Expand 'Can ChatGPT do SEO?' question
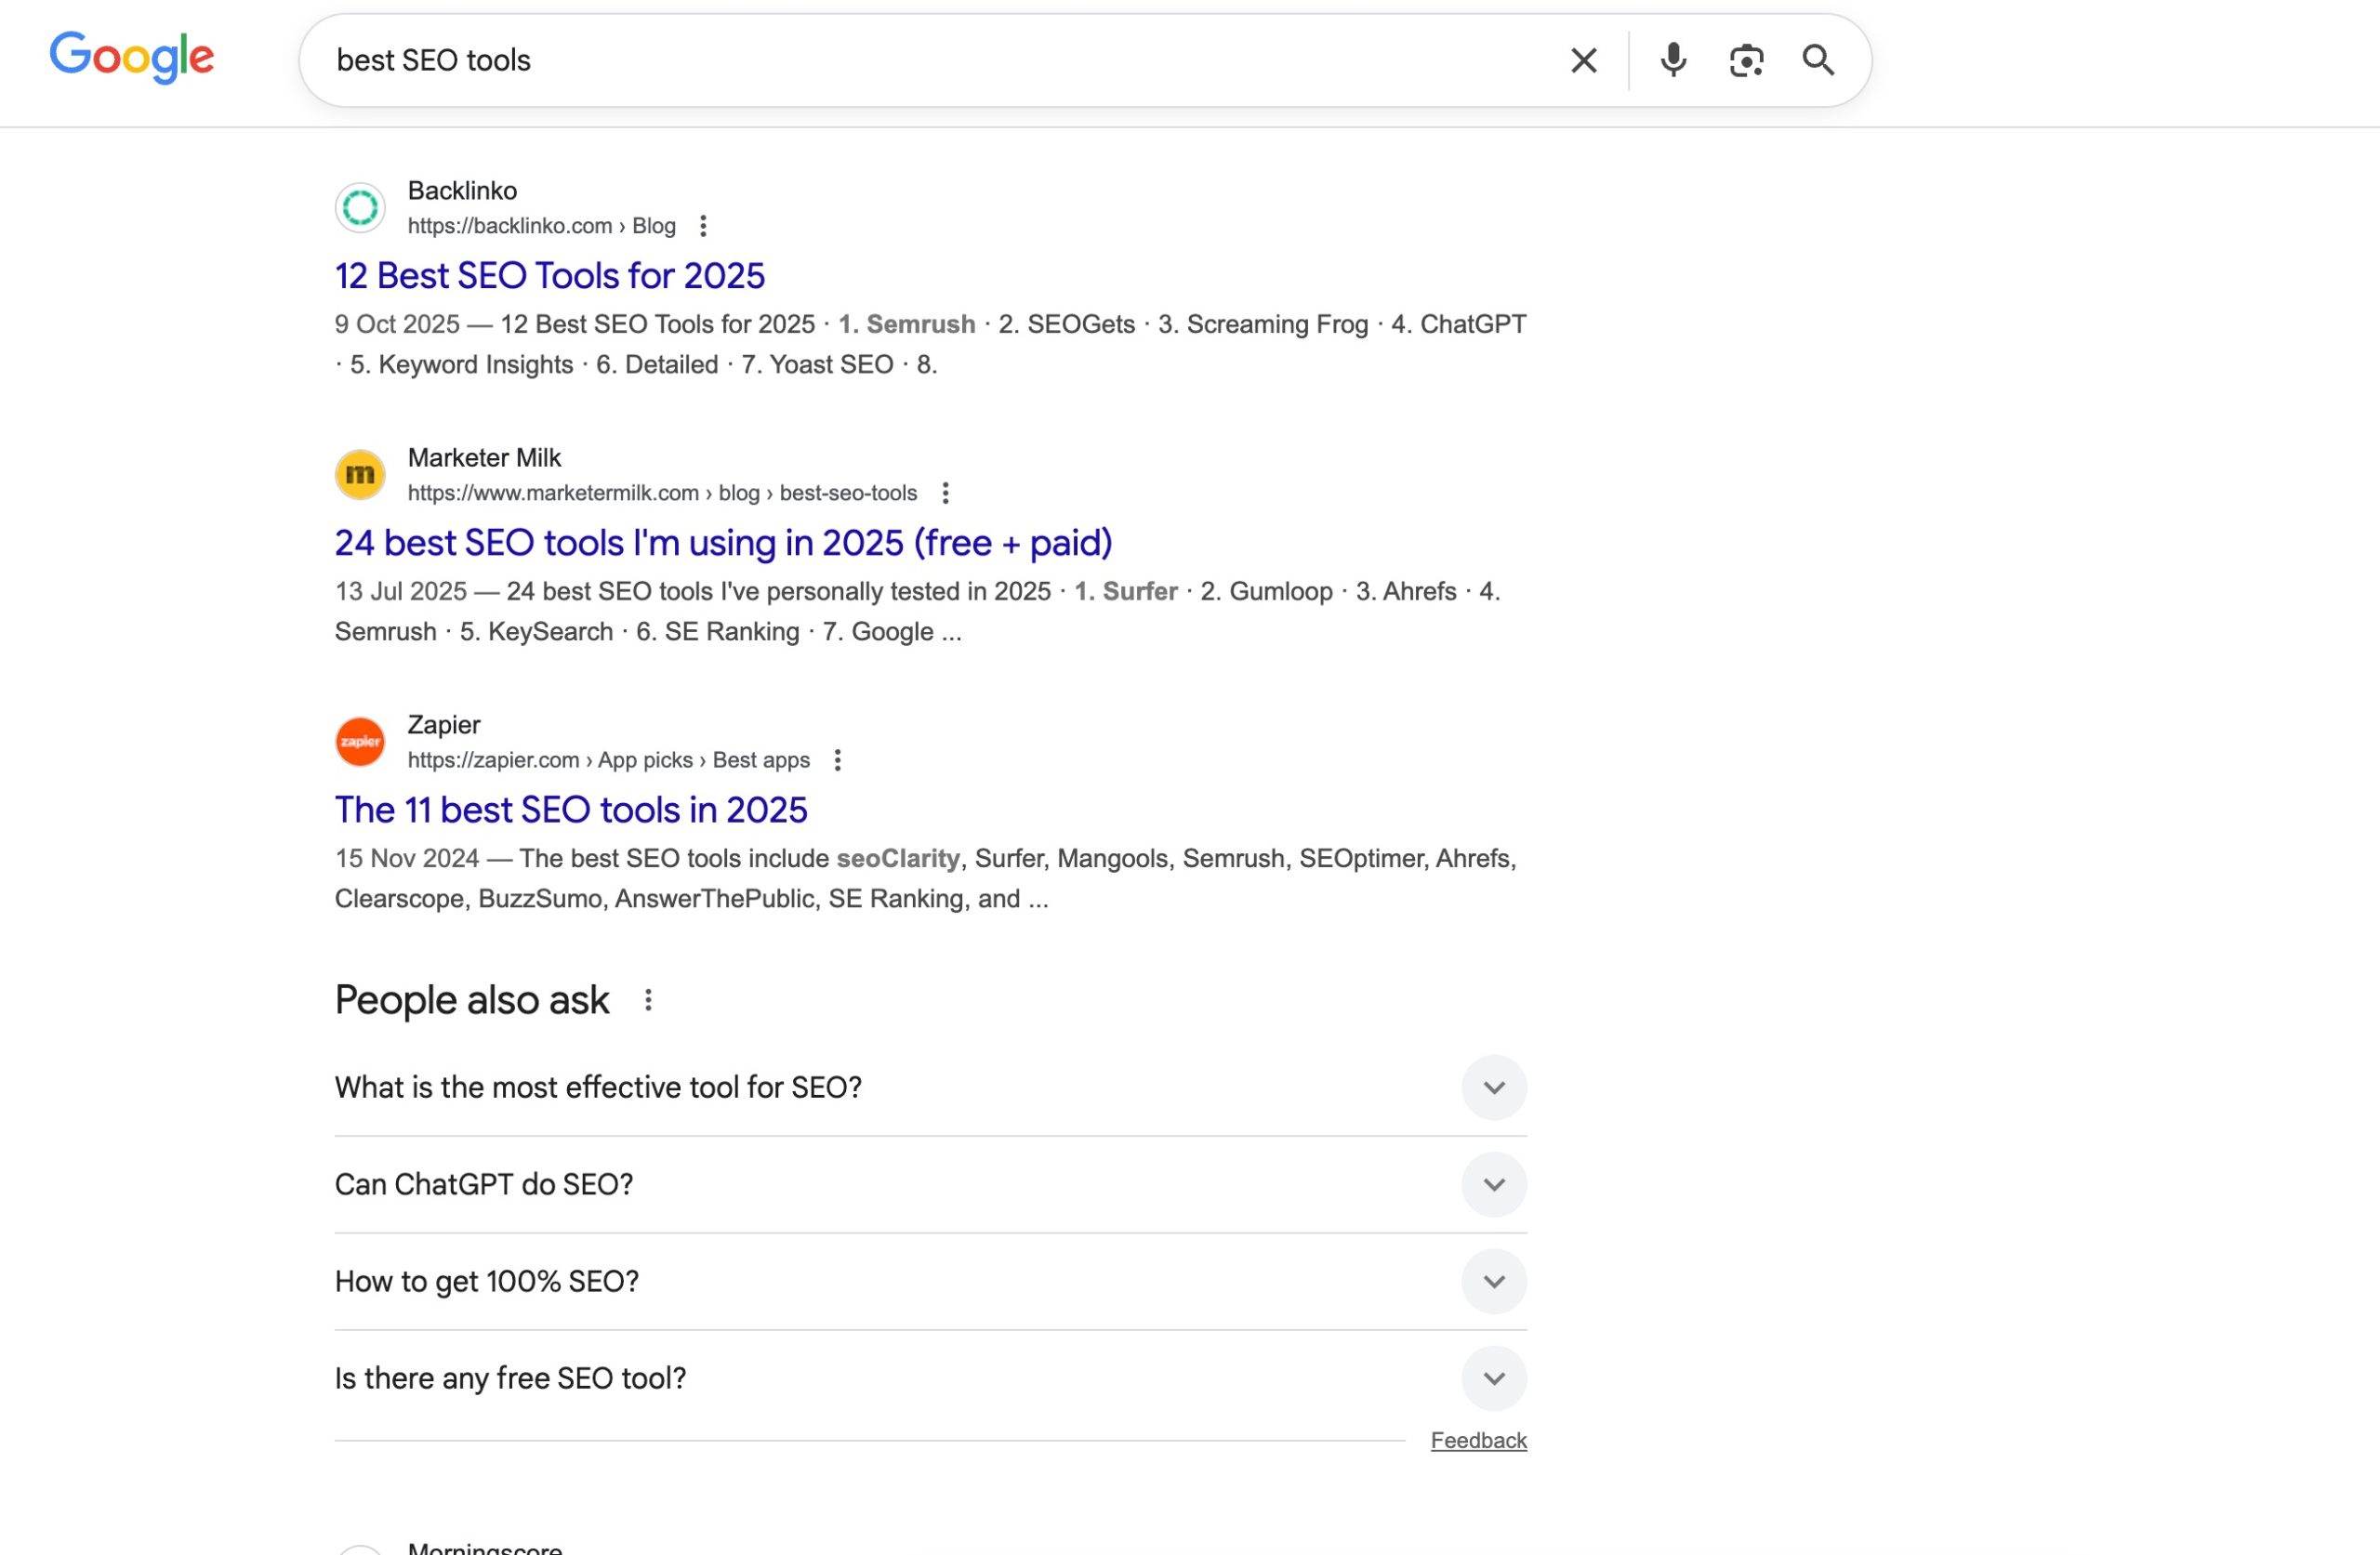The width and height of the screenshot is (2380, 1555). pyautogui.click(x=1494, y=1184)
